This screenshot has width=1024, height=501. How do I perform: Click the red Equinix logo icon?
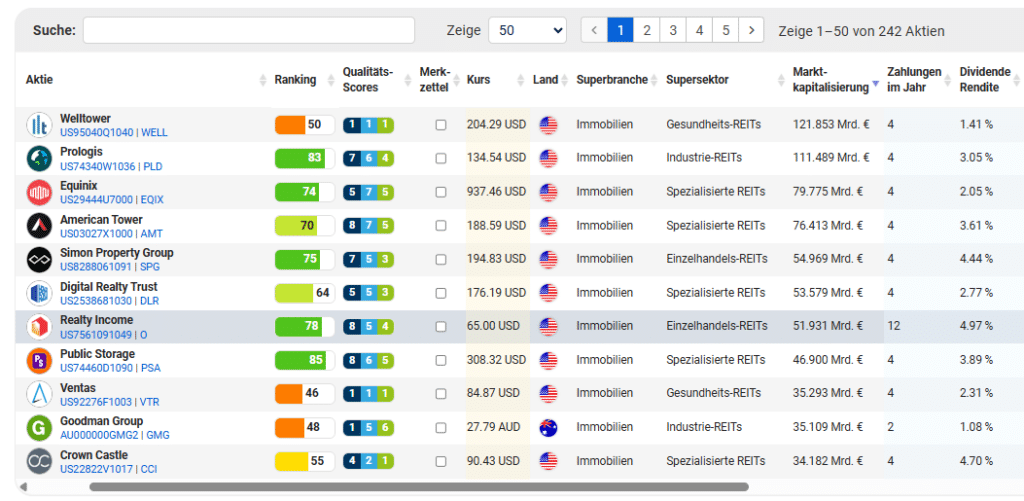tap(39, 192)
